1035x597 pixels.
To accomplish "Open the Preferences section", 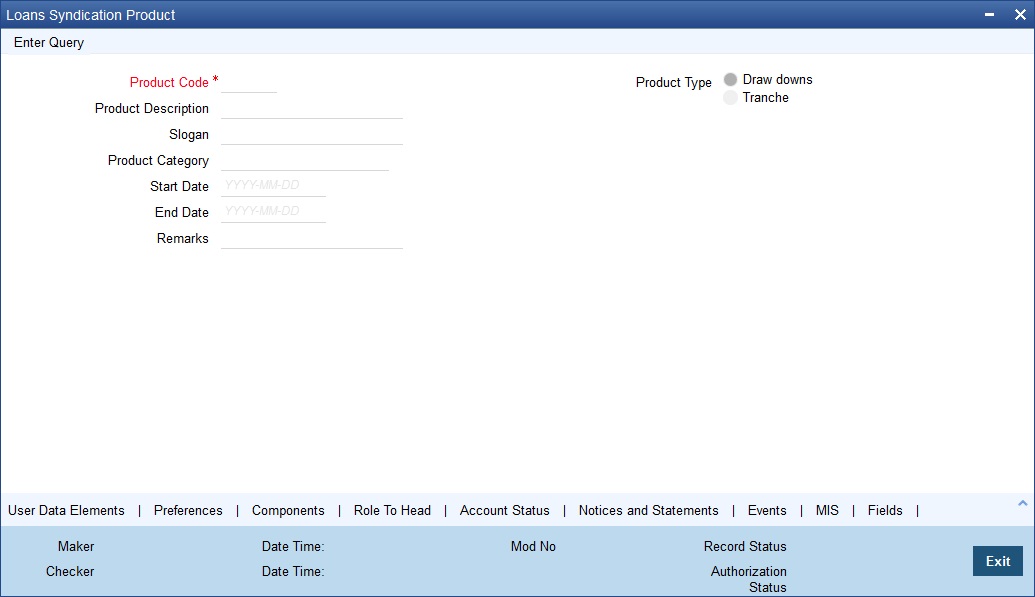I will tap(188, 510).
